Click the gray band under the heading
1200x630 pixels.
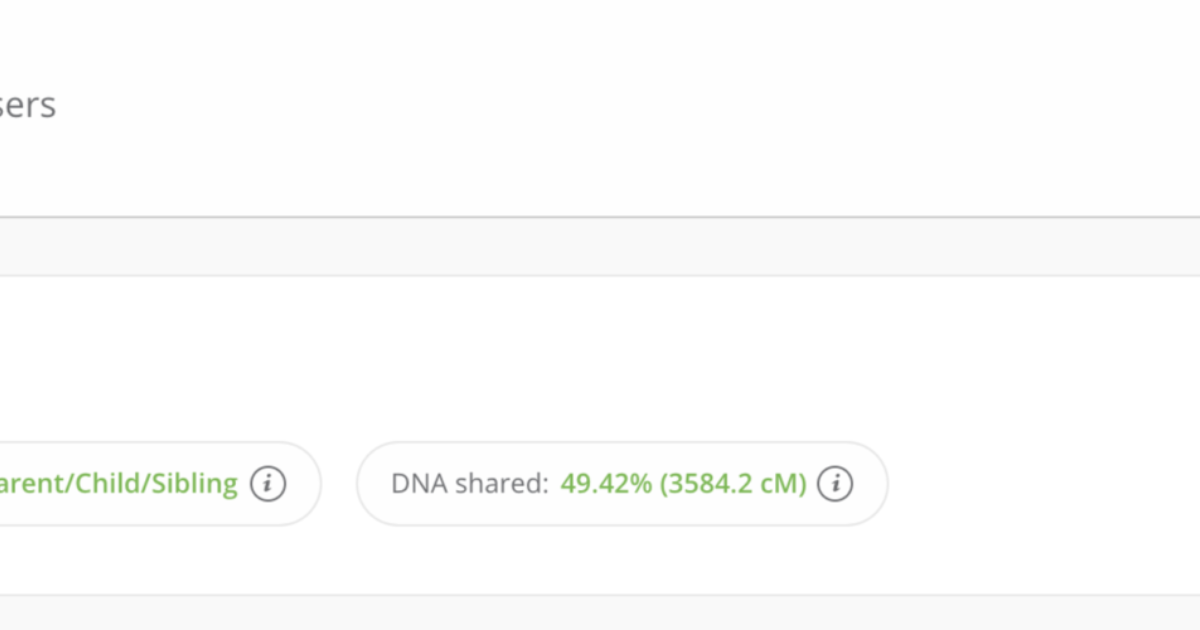point(600,246)
